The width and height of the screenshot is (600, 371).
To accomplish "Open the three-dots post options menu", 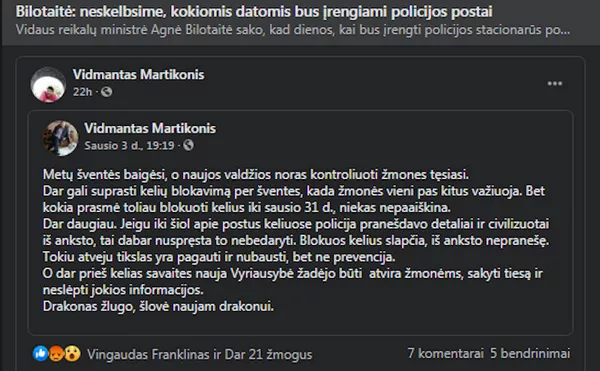I will click(554, 84).
